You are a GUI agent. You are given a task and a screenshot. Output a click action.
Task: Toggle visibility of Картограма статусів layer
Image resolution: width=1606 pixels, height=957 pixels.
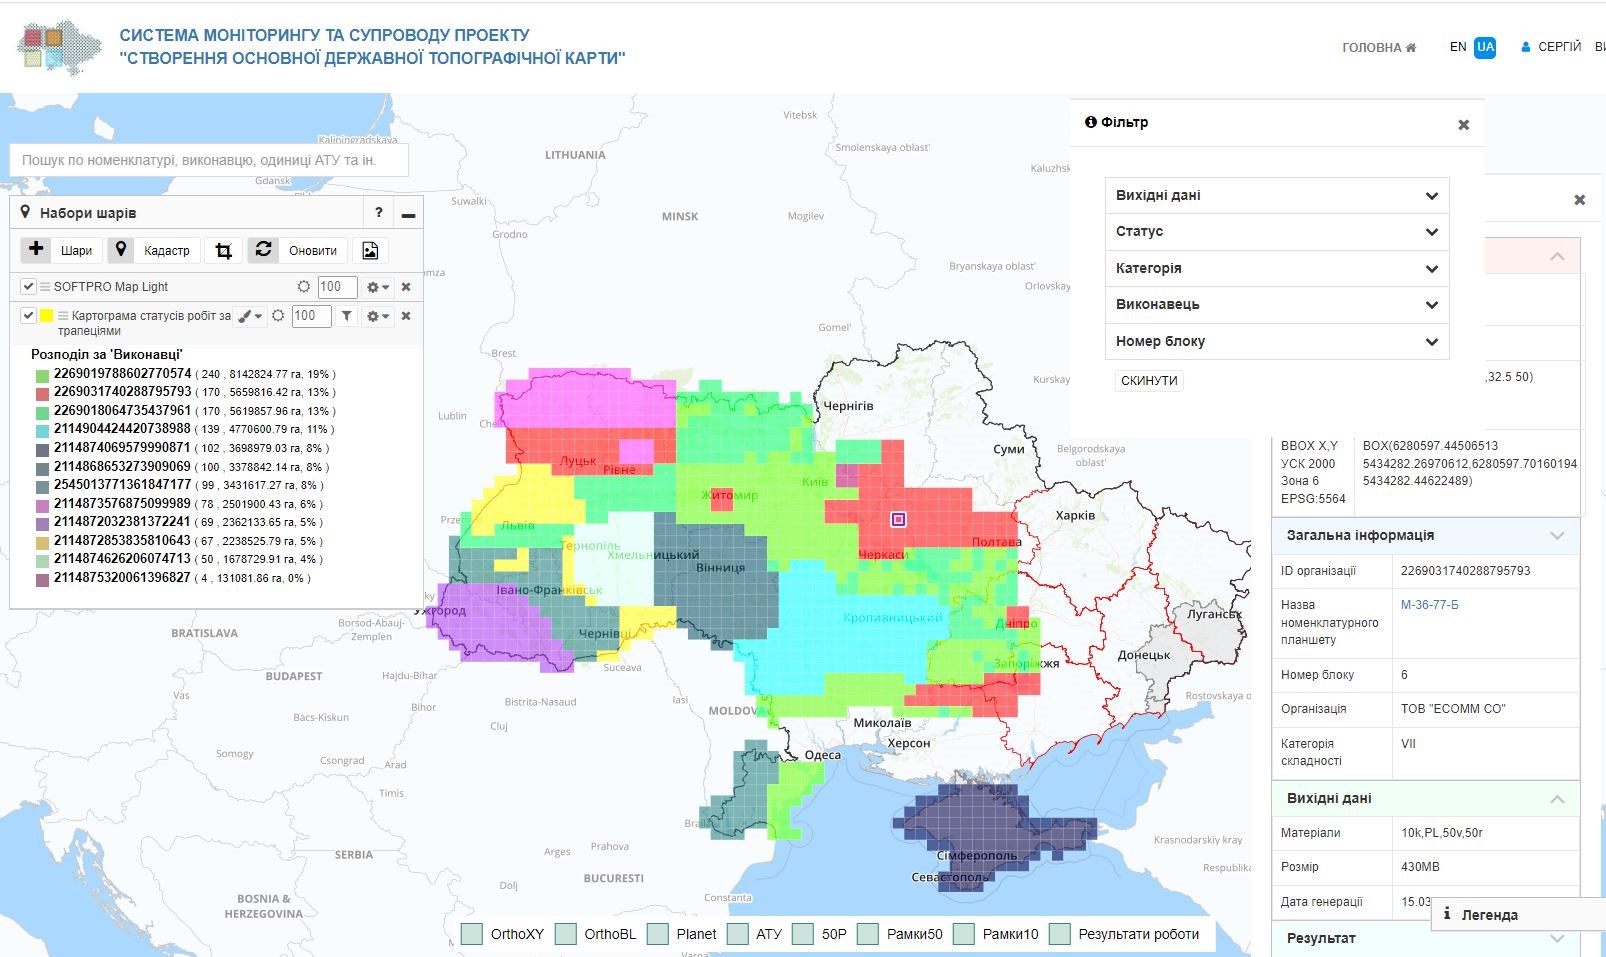pos(29,316)
